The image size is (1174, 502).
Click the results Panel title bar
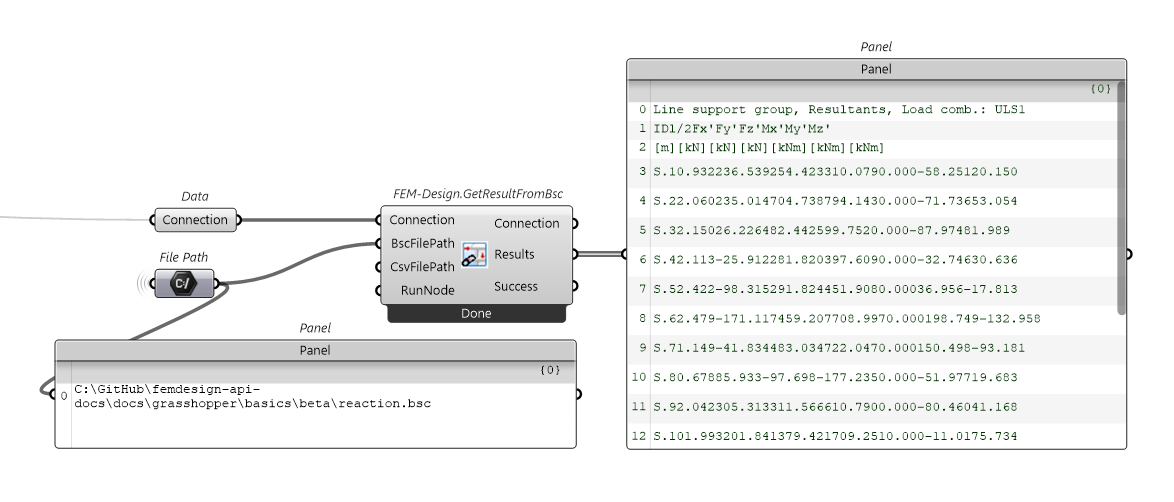pyautogui.click(x=876, y=70)
